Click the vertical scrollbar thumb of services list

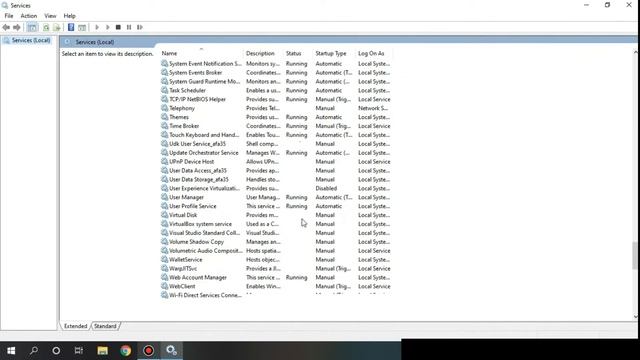pos(635,256)
